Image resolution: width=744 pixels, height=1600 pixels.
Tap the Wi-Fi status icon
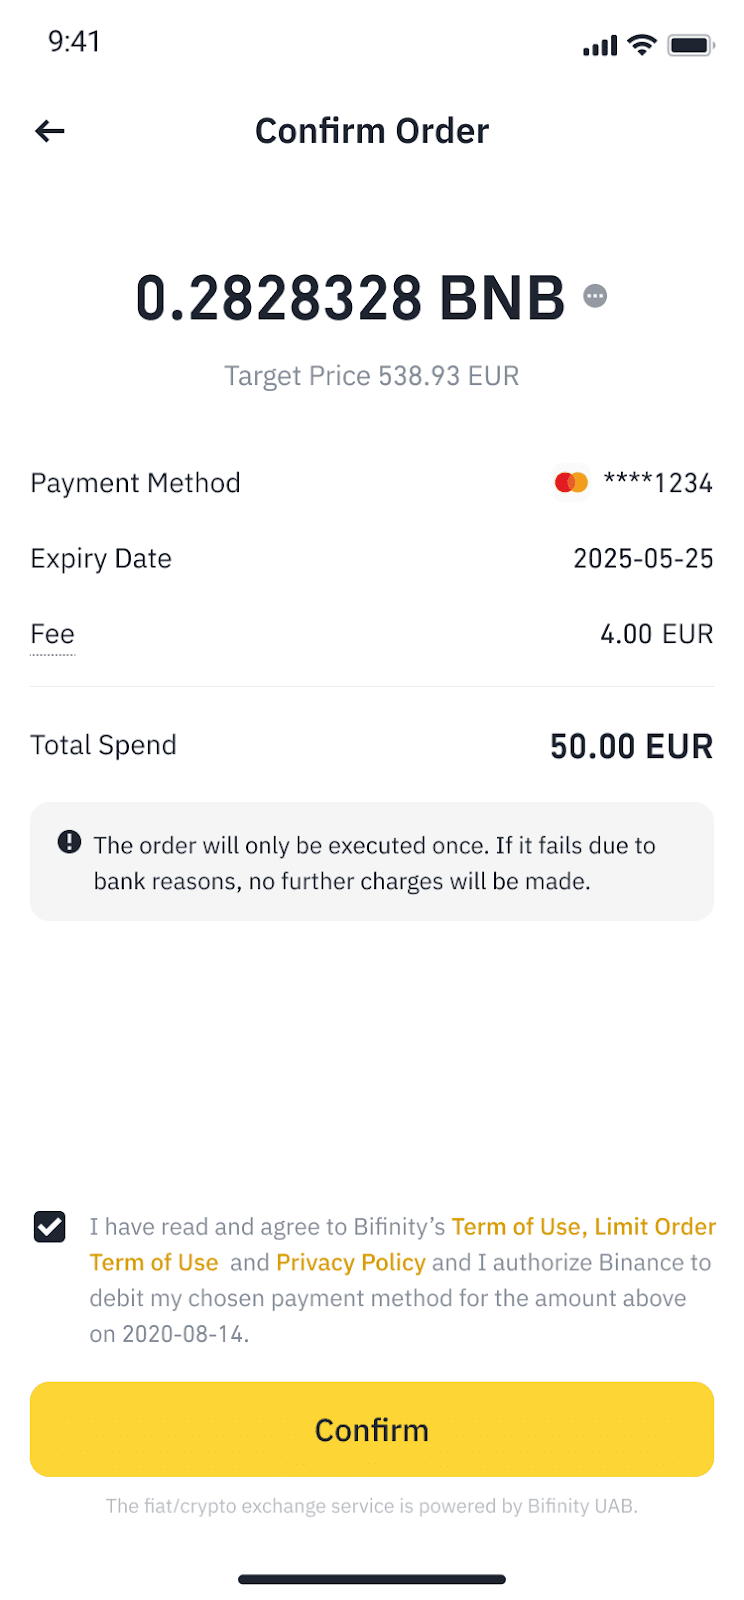click(642, 45)
